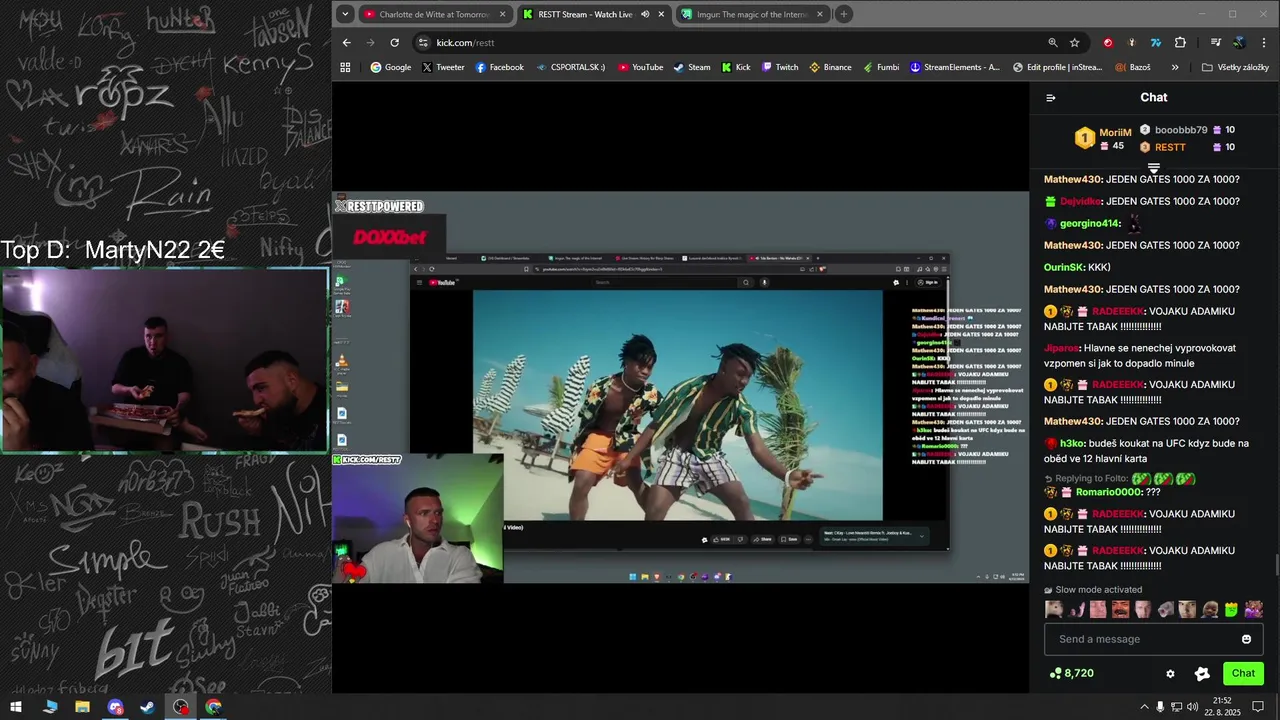Screen dimensions: 1280x720
Task: Open microphone icon in system tray
Action: pyautogui.click(x=1160, y=707)
